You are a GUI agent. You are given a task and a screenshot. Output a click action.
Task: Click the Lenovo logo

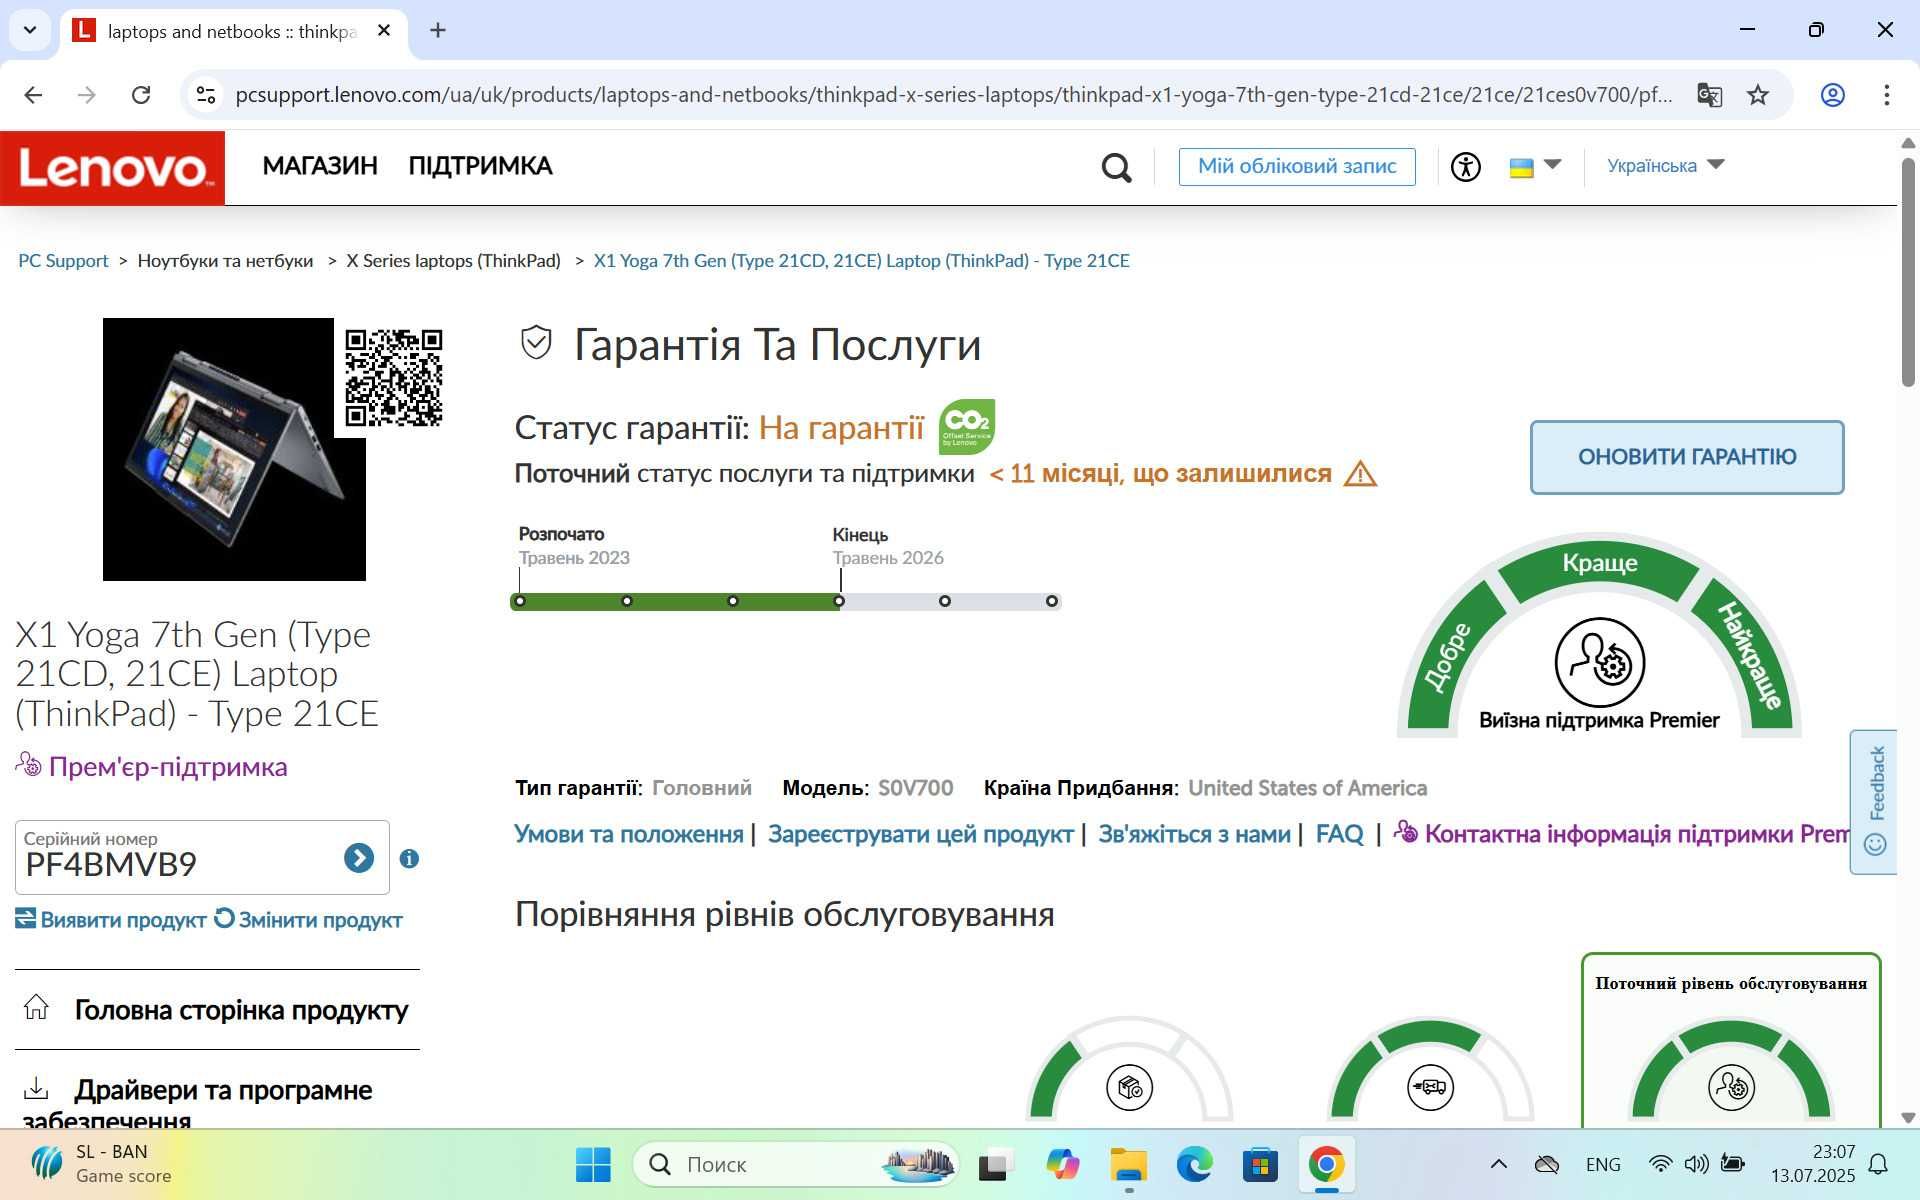tap(112, 168)
